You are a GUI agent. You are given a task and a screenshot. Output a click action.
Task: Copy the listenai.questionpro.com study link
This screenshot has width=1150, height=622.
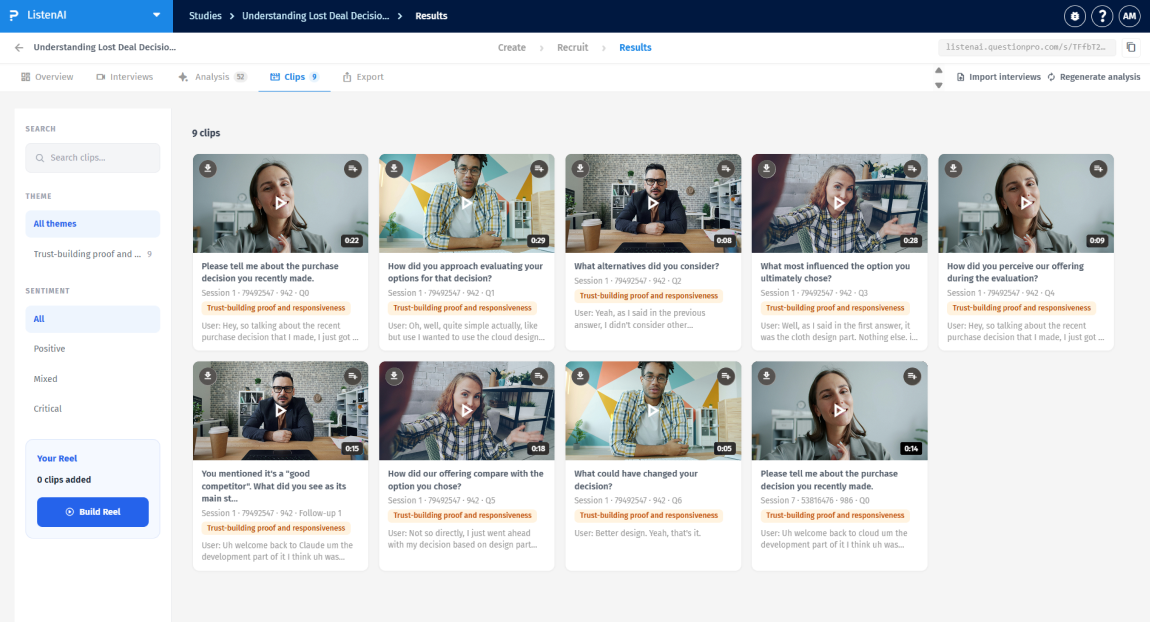1131,47
